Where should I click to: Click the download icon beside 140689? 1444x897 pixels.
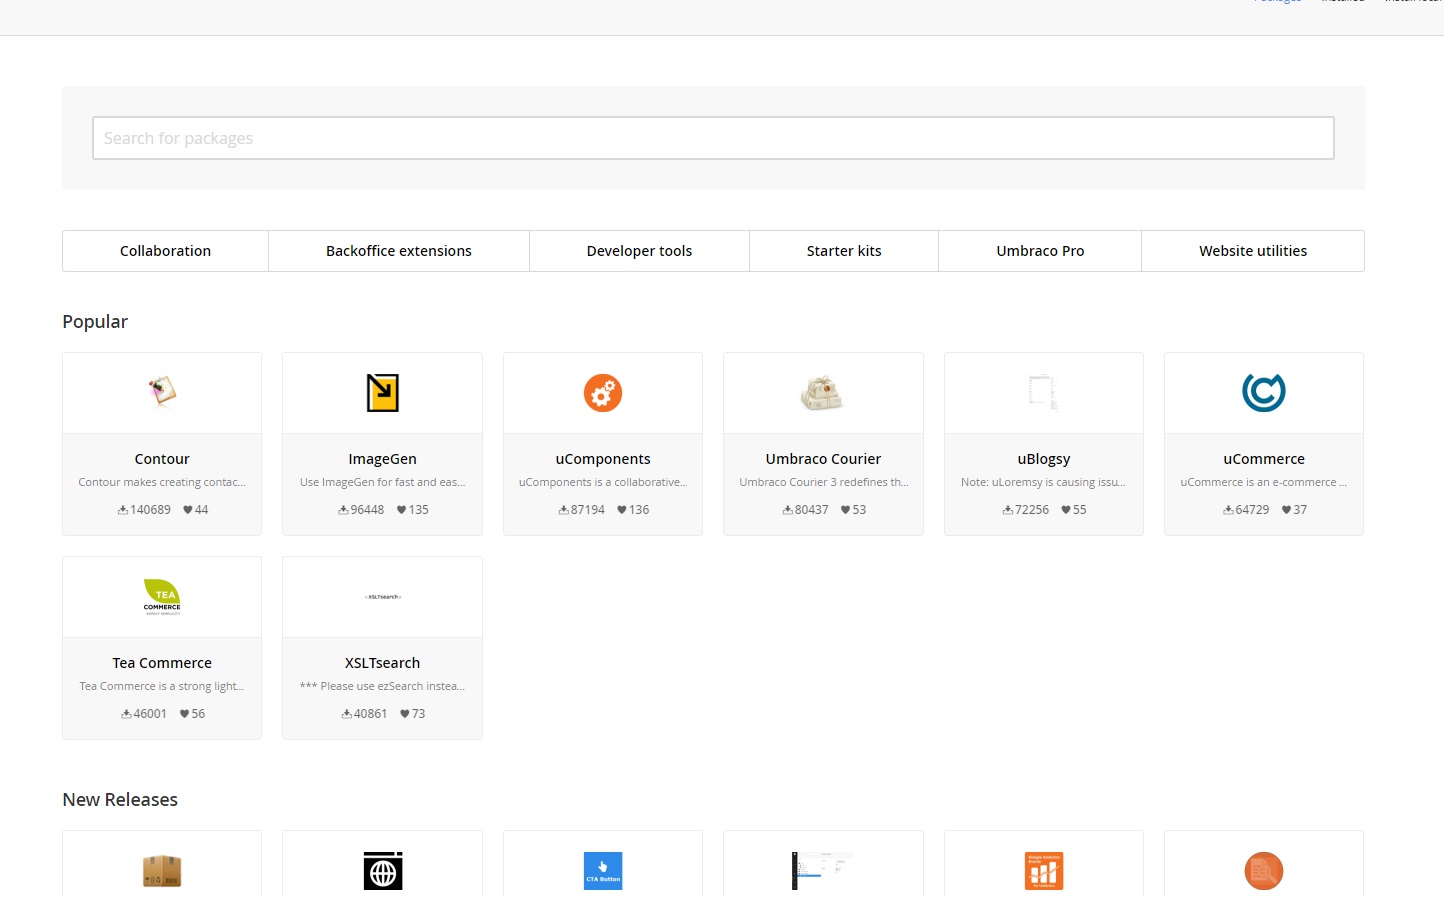tap(122, 510)
